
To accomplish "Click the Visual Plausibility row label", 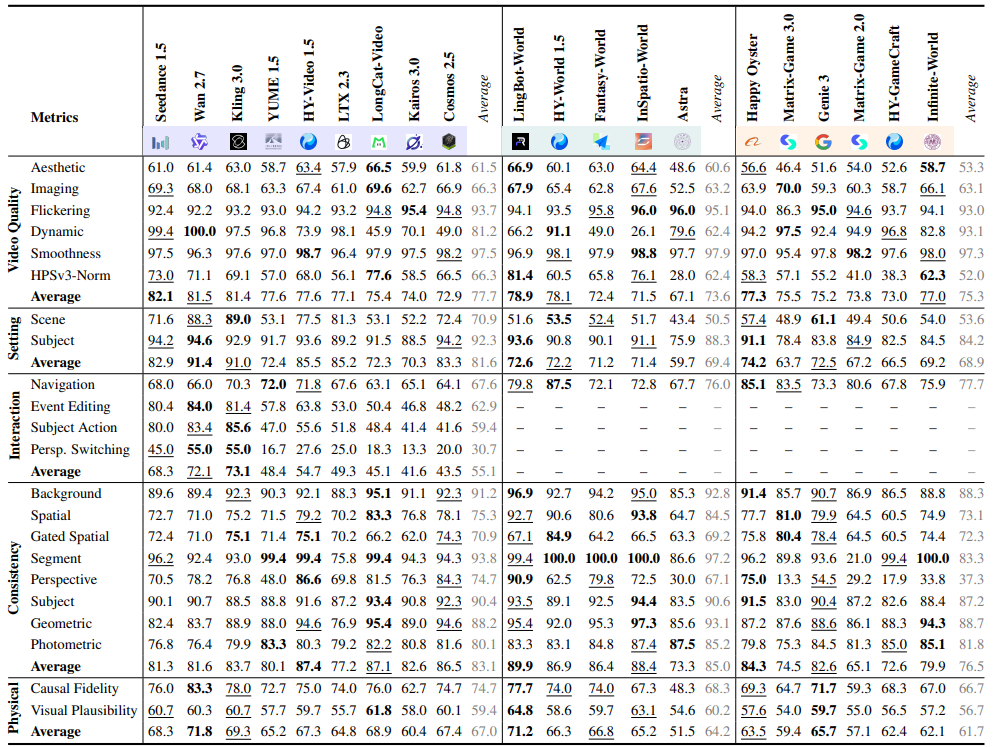I will click(84, 710).
